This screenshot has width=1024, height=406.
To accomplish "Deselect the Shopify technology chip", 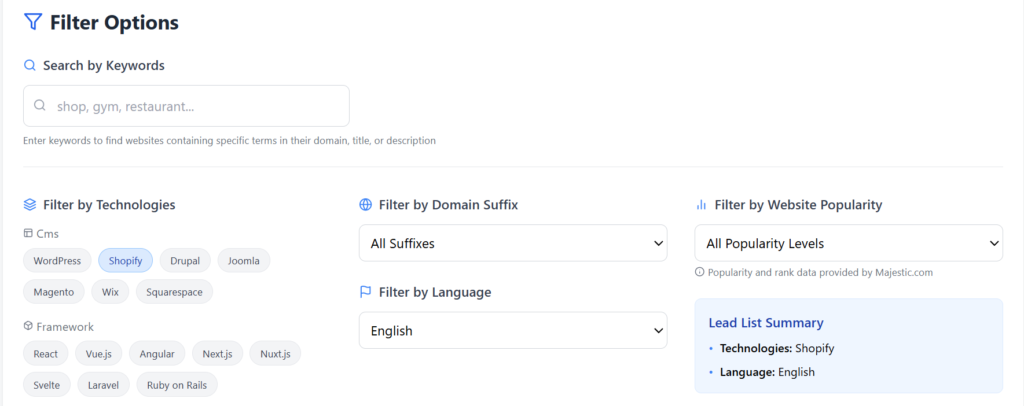I will point(125,261).
